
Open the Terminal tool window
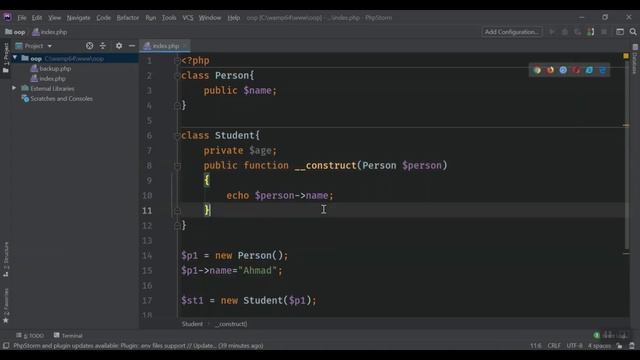pos(68,336)
